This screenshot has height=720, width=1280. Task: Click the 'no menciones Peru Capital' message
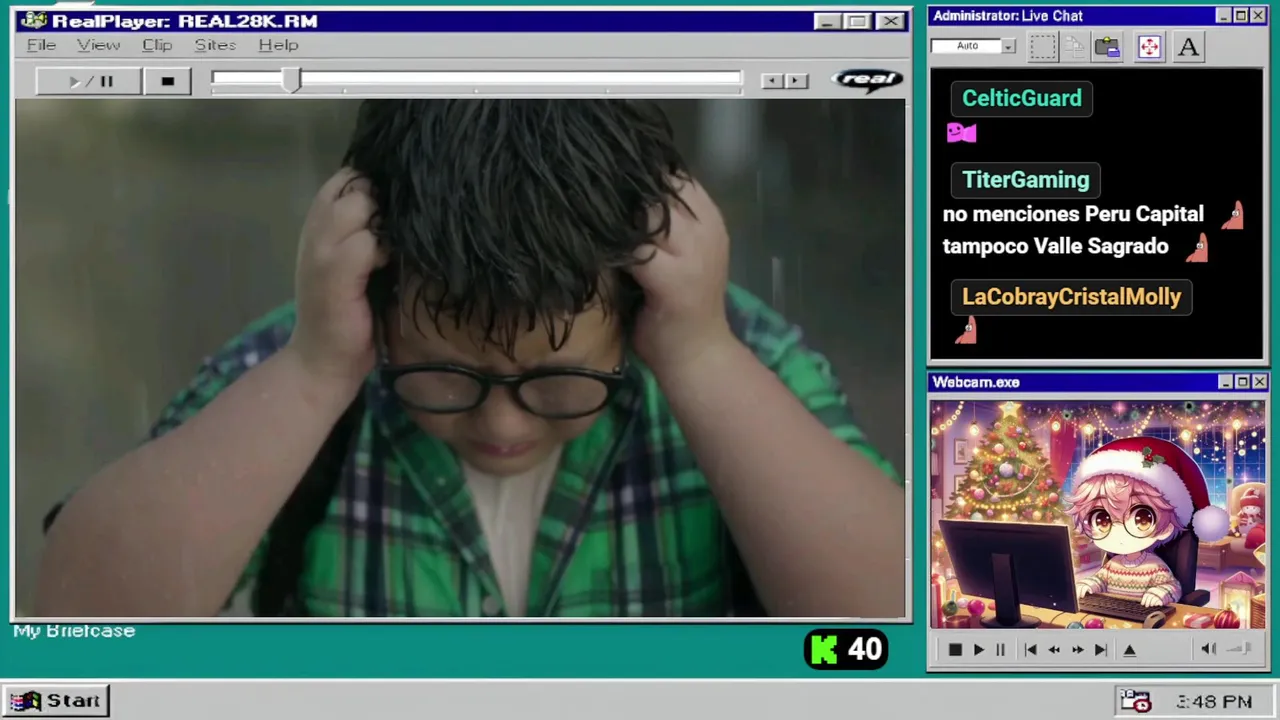point(1073,214)
